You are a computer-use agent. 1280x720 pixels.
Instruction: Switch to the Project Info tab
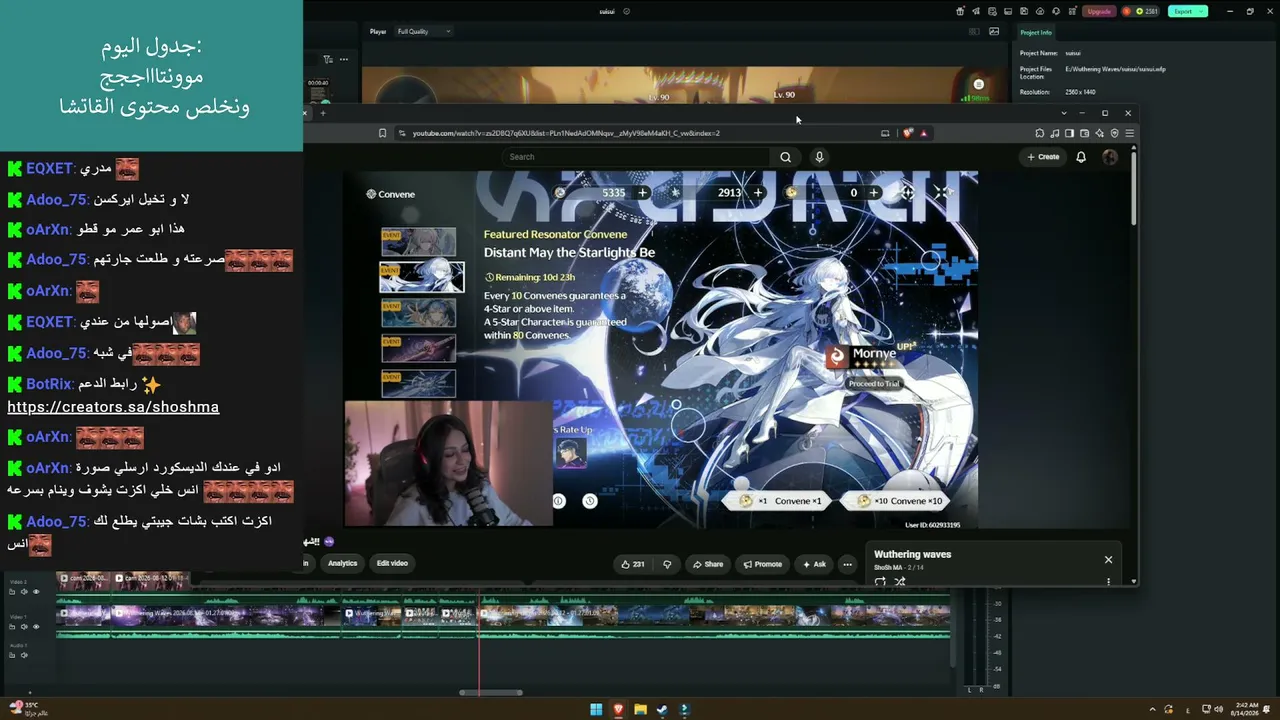1035,33
